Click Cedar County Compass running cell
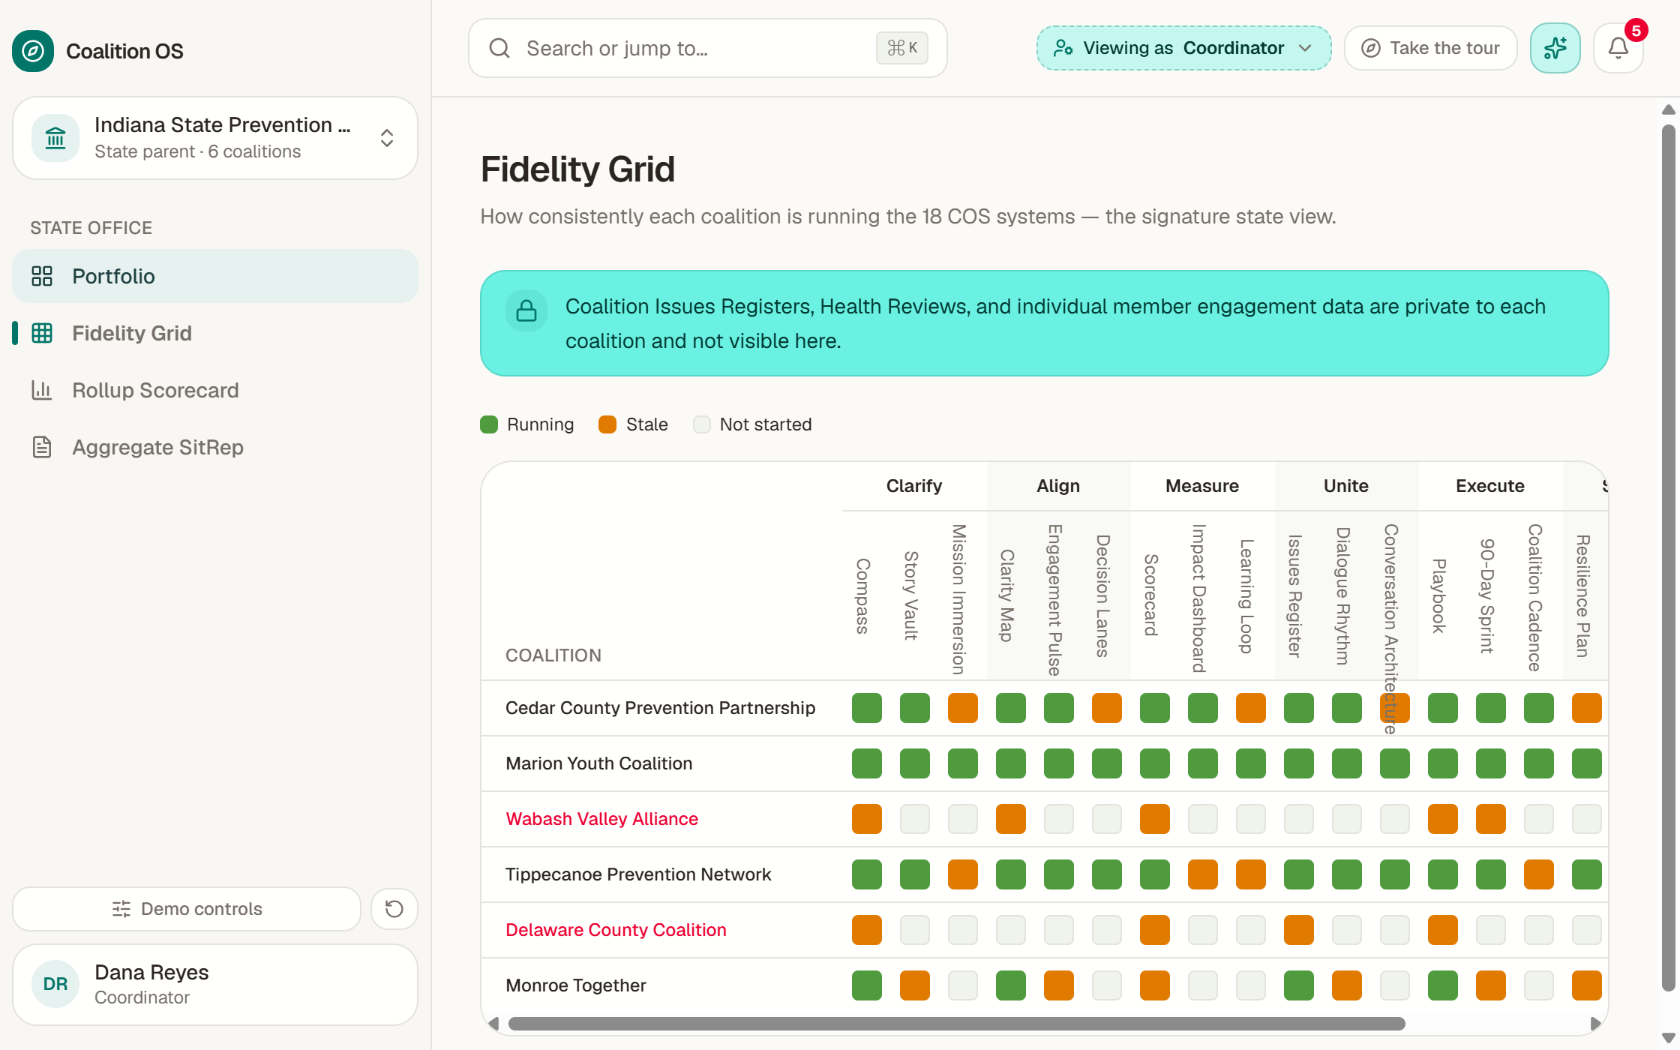 pyautogui.click(x=867, y=708)
